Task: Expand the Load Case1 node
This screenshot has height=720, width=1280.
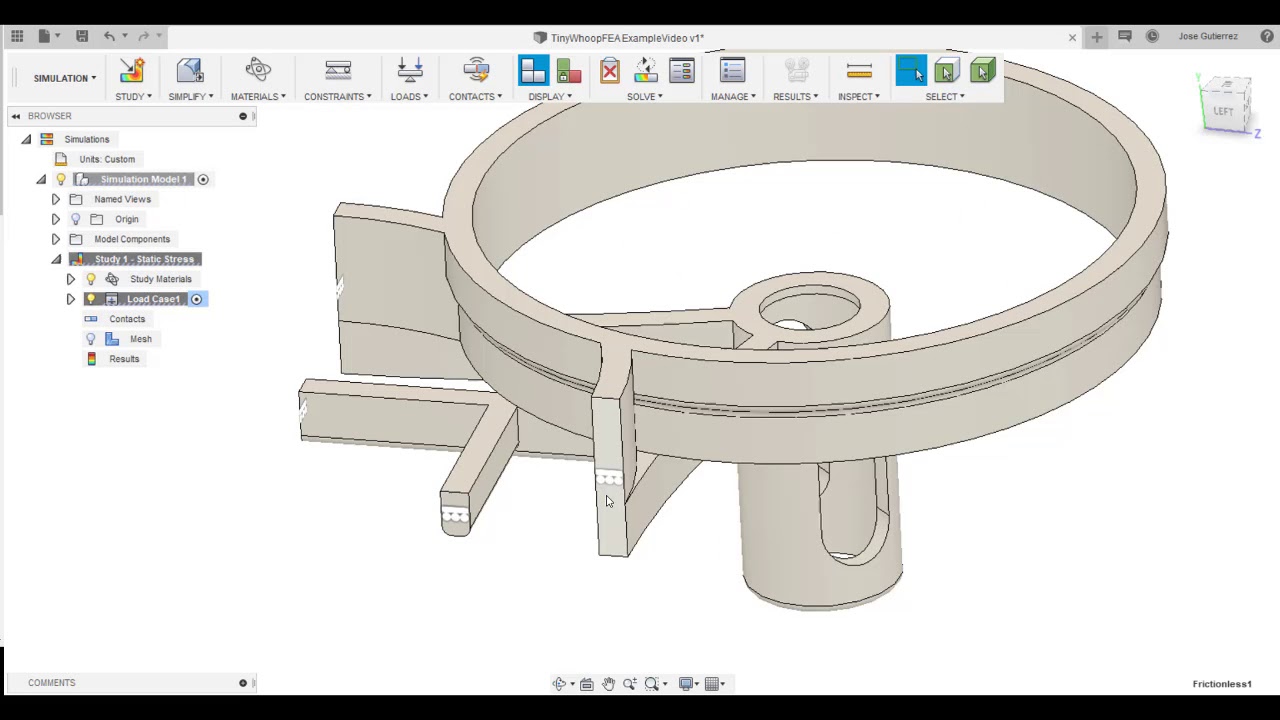Action: tap(70, 299)
